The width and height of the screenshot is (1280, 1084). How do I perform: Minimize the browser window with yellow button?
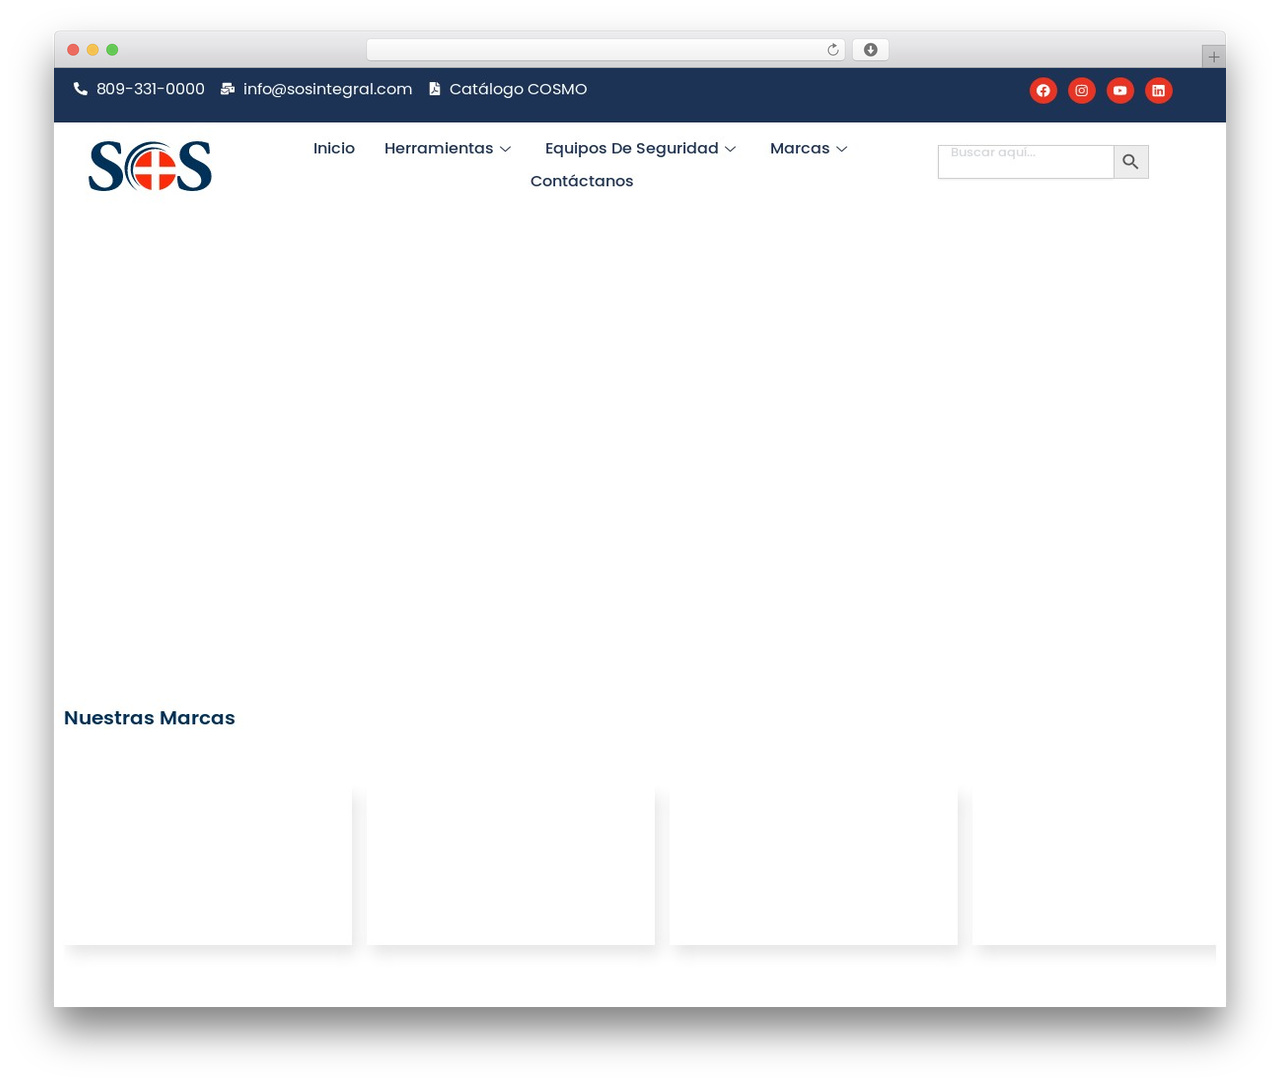pyautogui.click(x=93, y=50)
